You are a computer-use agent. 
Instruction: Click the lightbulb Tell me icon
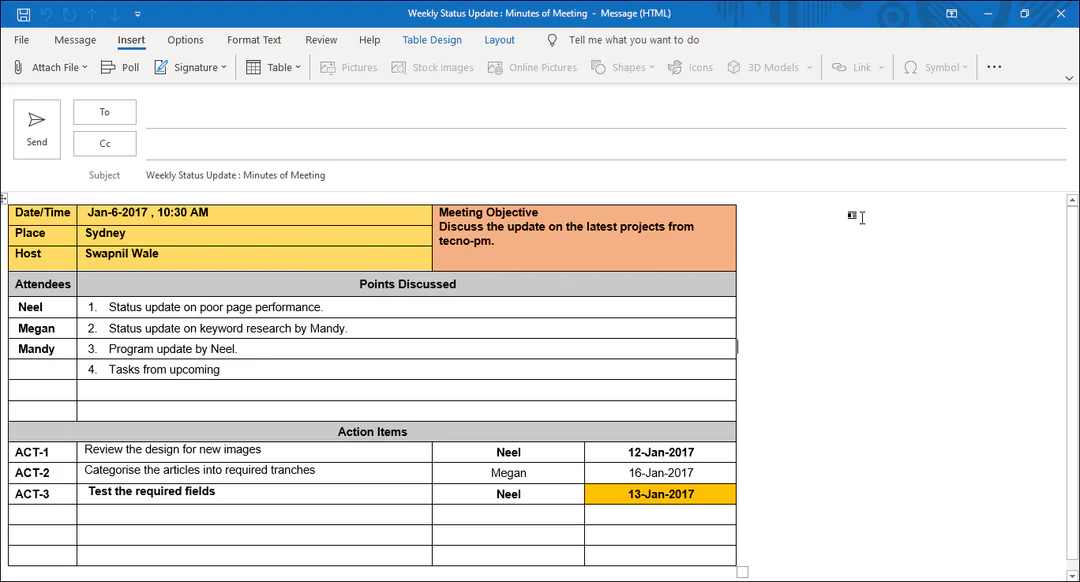552,40
